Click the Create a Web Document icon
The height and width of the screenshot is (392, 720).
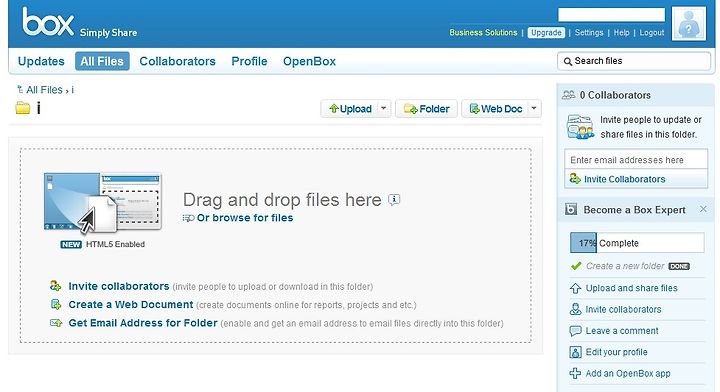point(56,304)
